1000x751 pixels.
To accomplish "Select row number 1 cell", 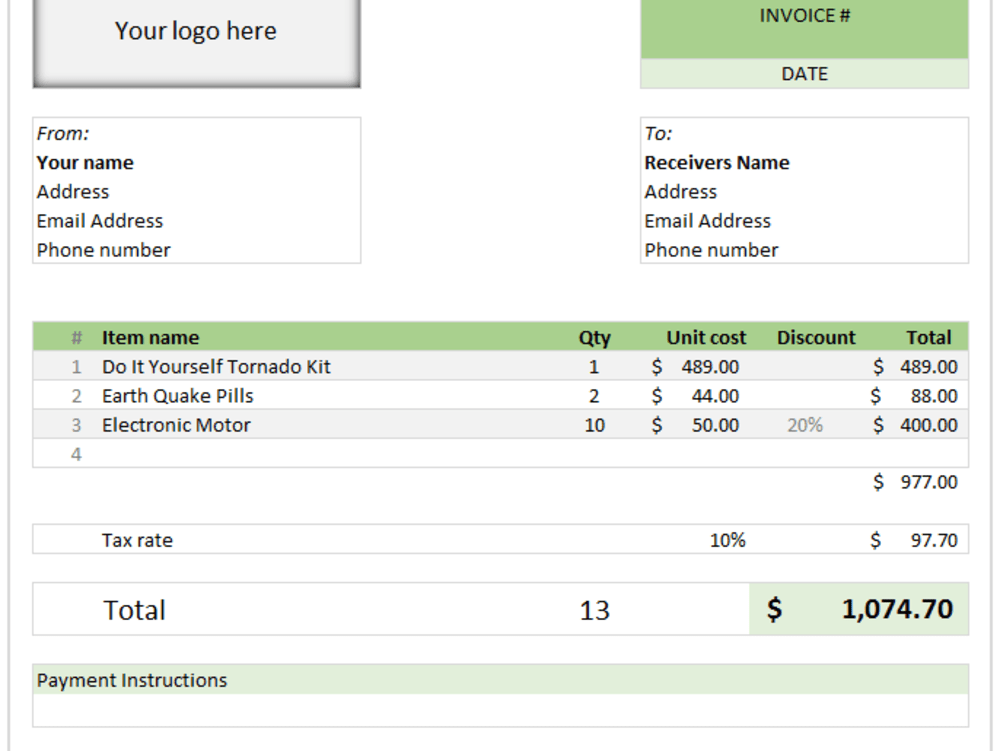I will tap(77, 367).
